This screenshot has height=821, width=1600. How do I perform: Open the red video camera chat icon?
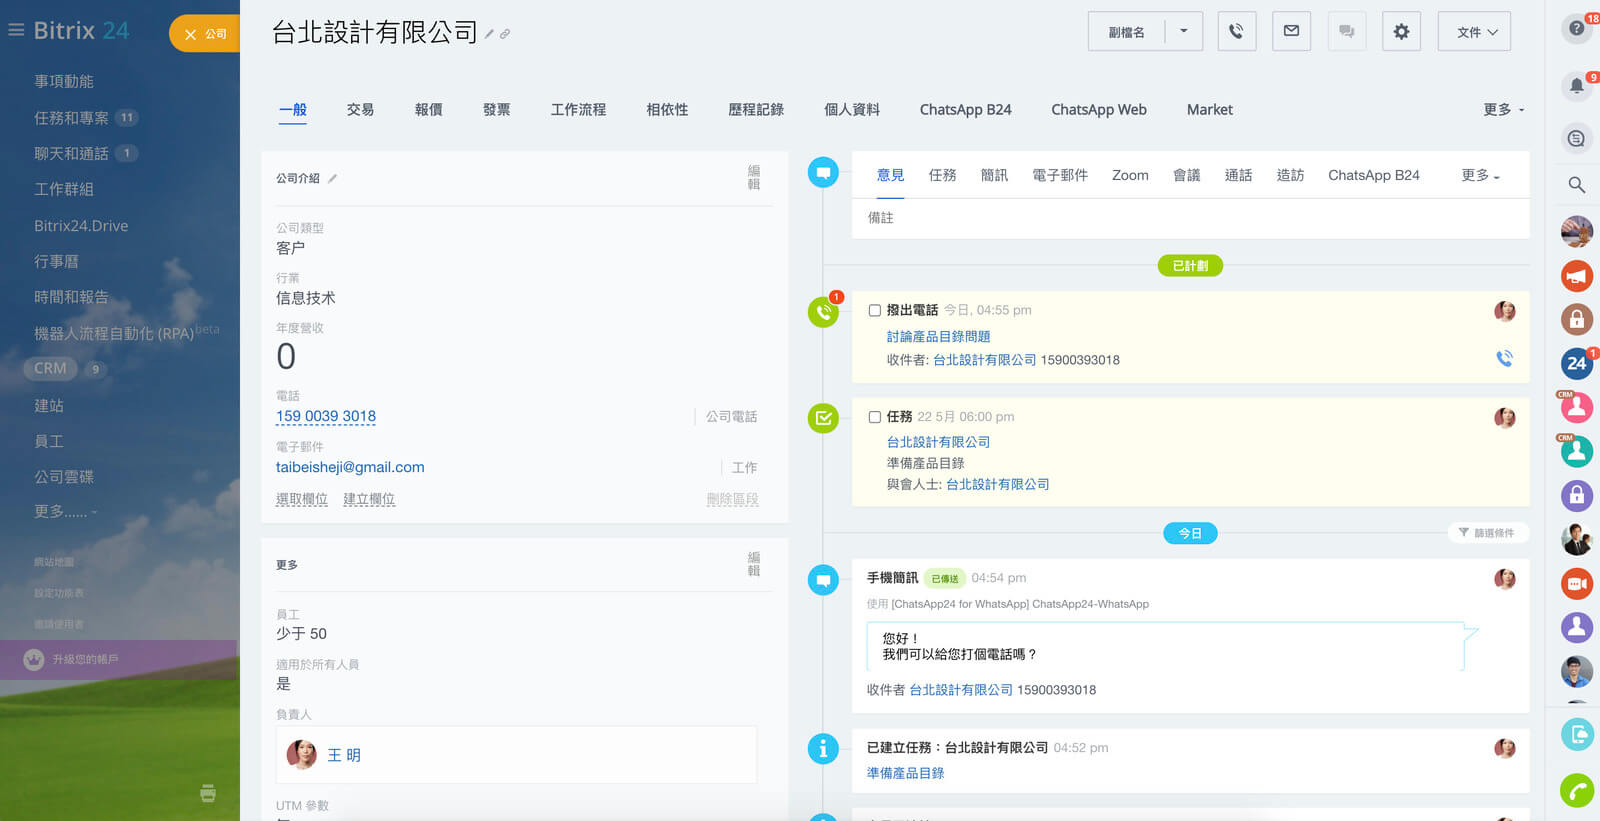click(x=1577, y=584)
